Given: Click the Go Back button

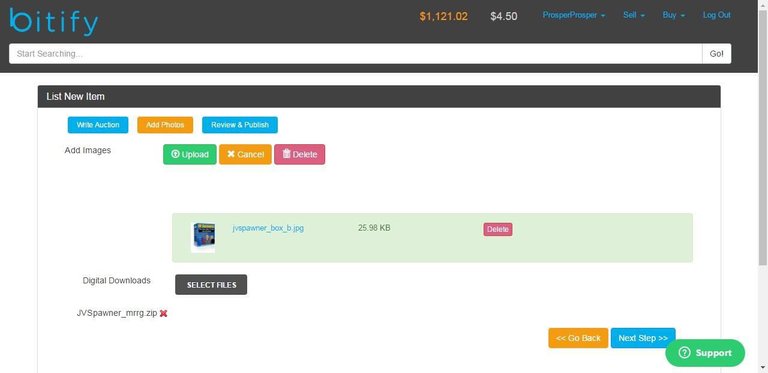Looking at the screenshot, I should pyautogui.click(x=578, y=338).
